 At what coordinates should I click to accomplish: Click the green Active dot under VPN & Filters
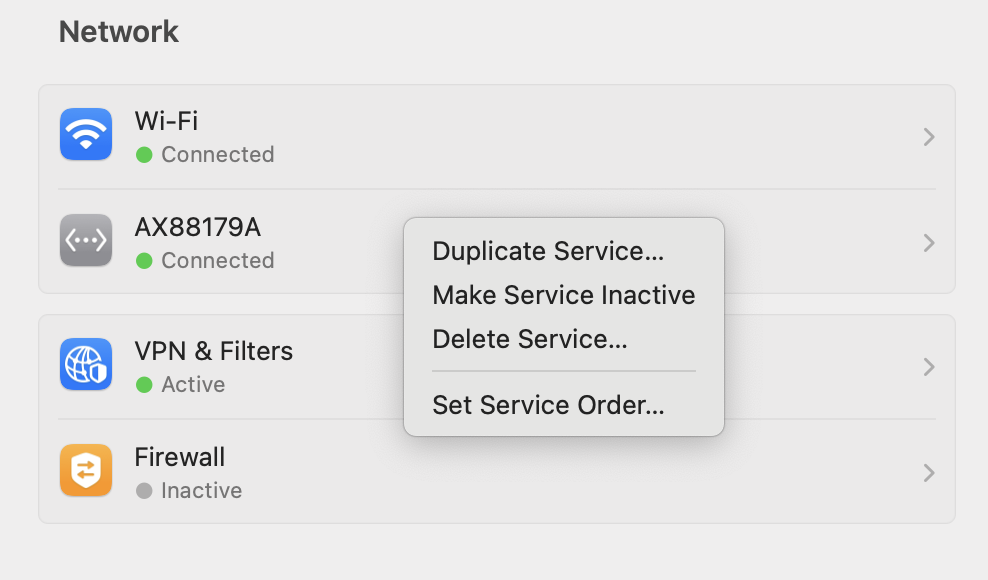[x=144, y=385]
